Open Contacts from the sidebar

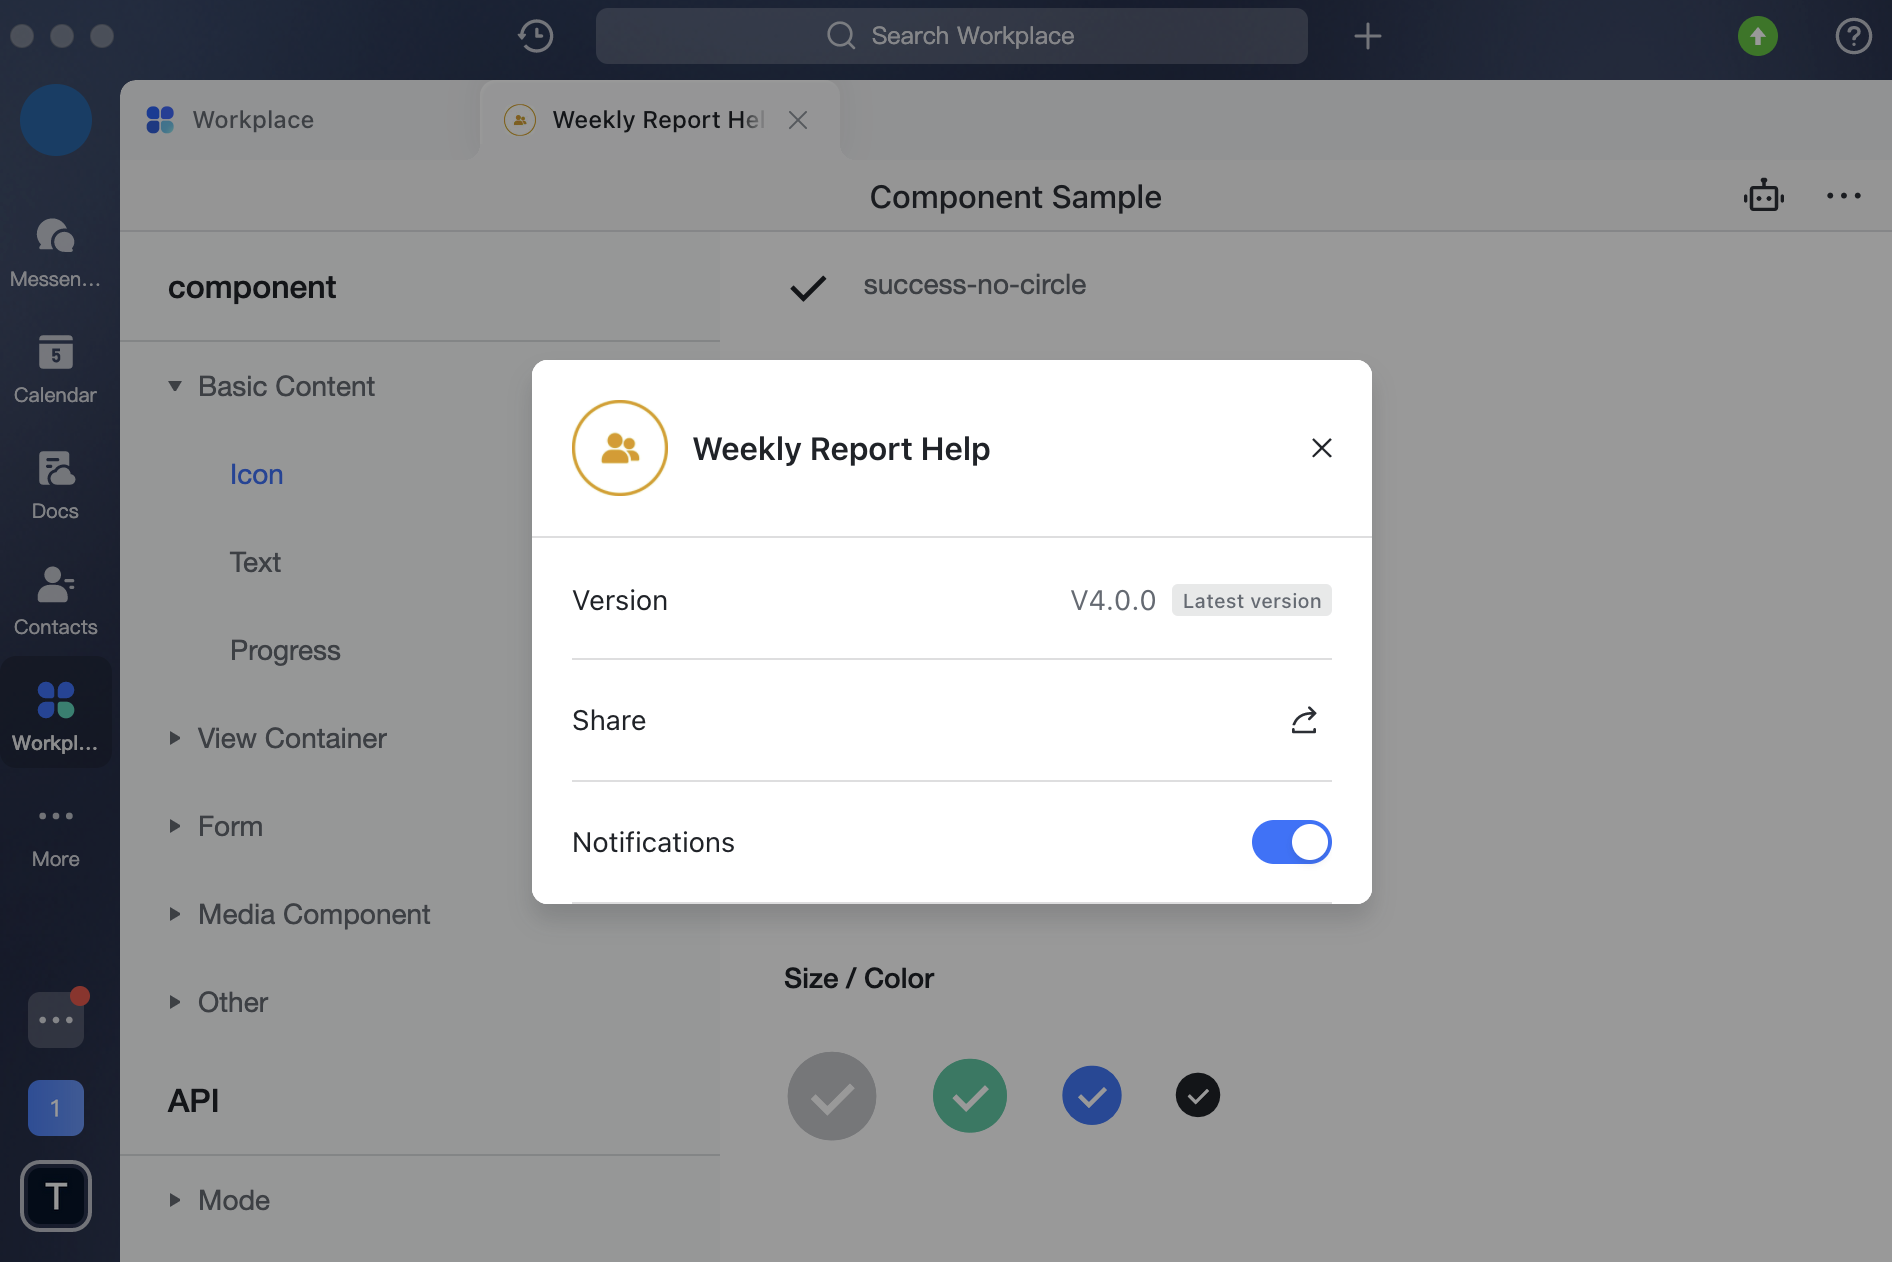55,600
